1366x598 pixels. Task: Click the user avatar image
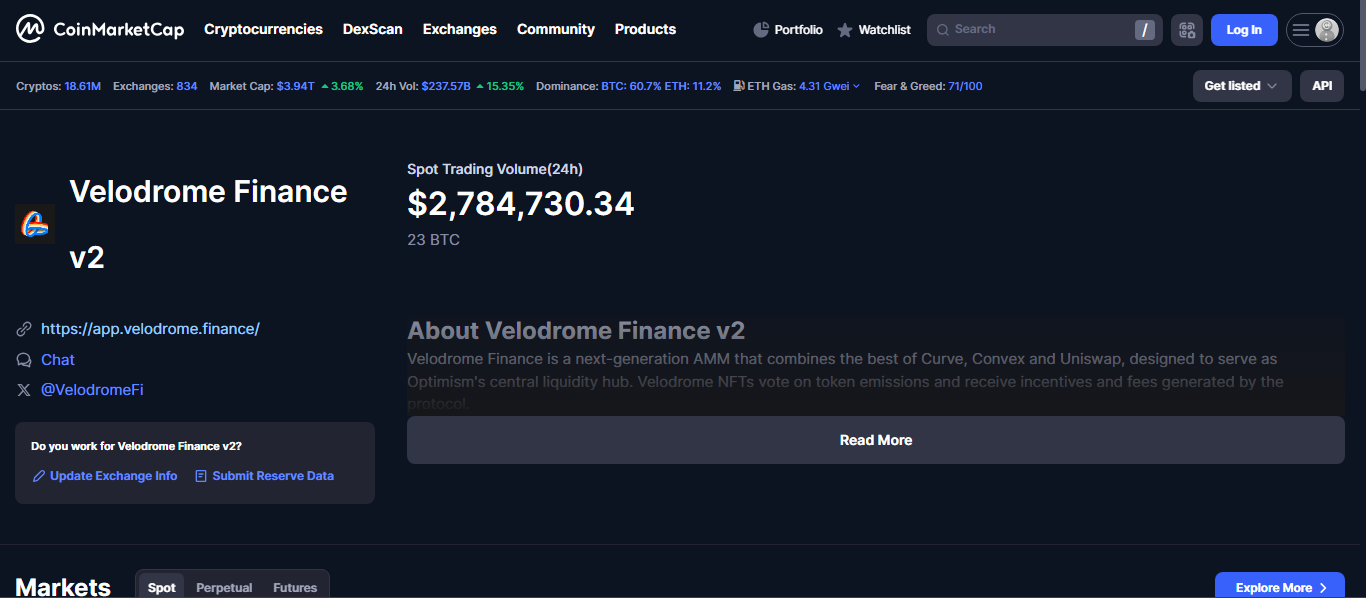[1327, 30]
